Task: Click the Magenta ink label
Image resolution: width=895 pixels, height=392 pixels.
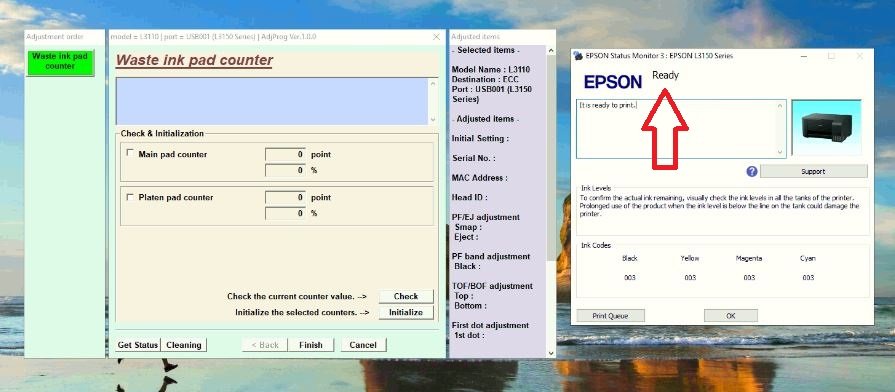Action: pos(749,258)
